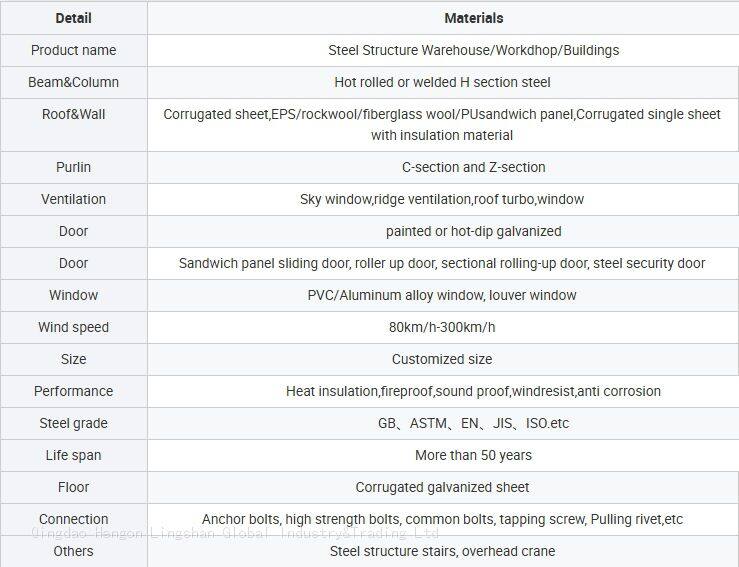Click the "Wind speed" label cell
Image resolution: width=739 pixels, height=567 pixels.
pyautogui.click(x=73, y=327)
